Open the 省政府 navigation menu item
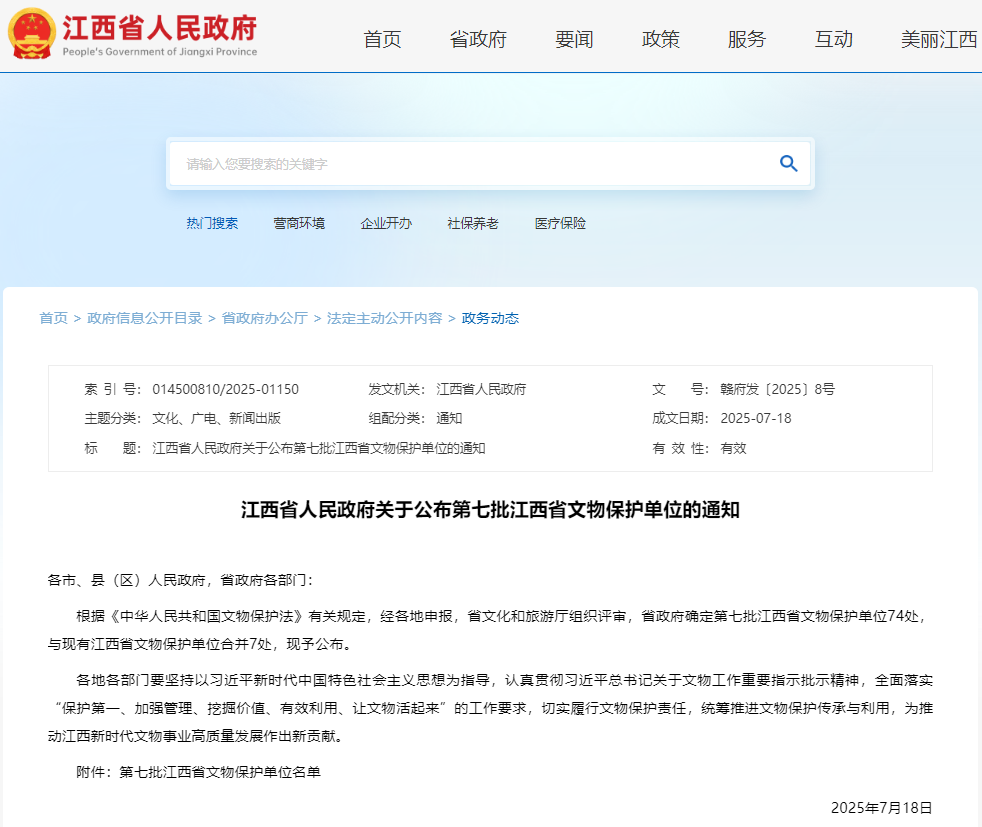This screenshot has height=827, width=982. [478, 39]
